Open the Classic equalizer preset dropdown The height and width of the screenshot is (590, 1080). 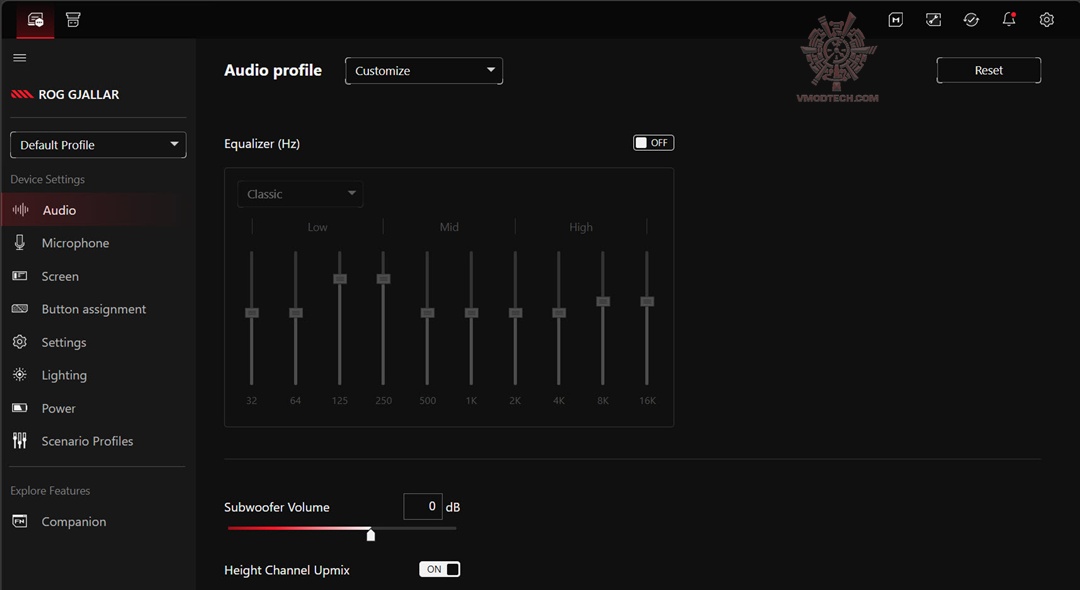click(300, 194)
